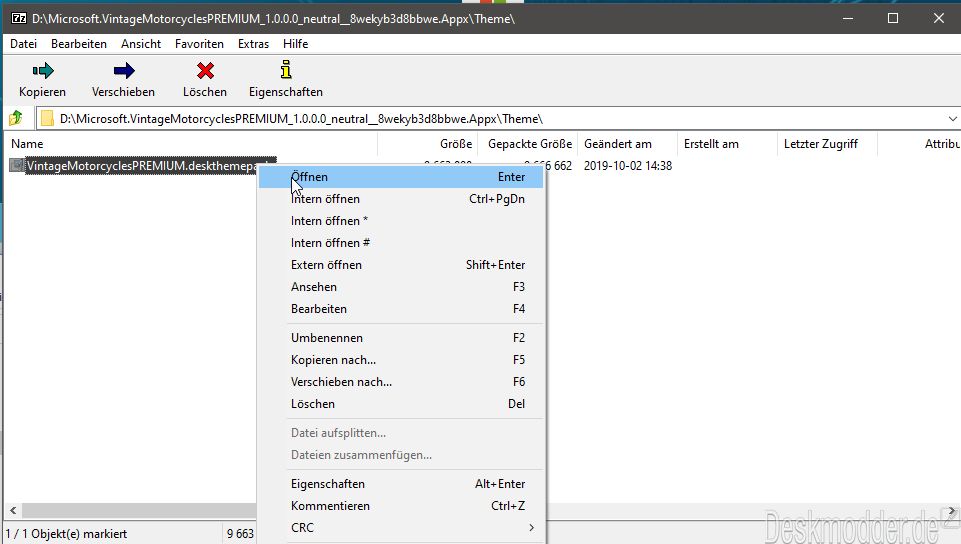The width and height of the screenshot is (961, 544).
Task: Go up one folder level icon
Action: 15,118
